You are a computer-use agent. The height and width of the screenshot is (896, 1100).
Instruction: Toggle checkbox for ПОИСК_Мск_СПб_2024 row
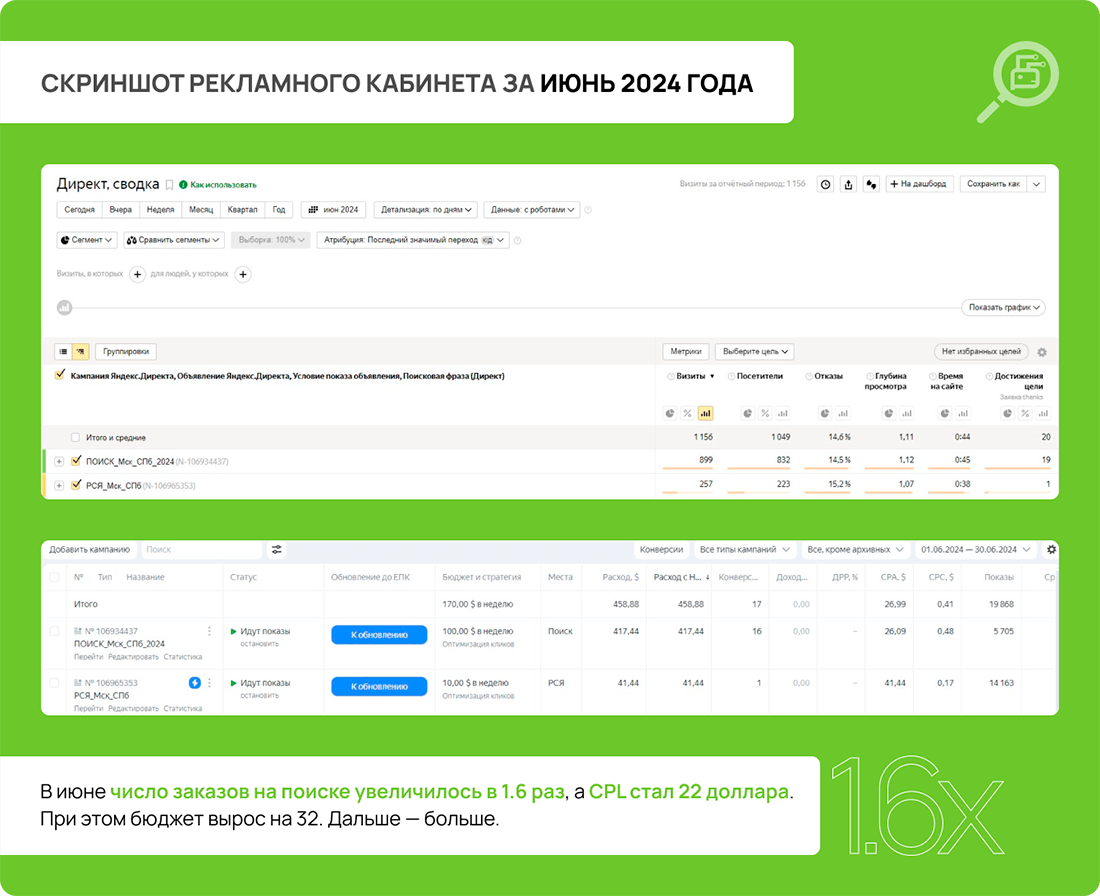point(76,461)
